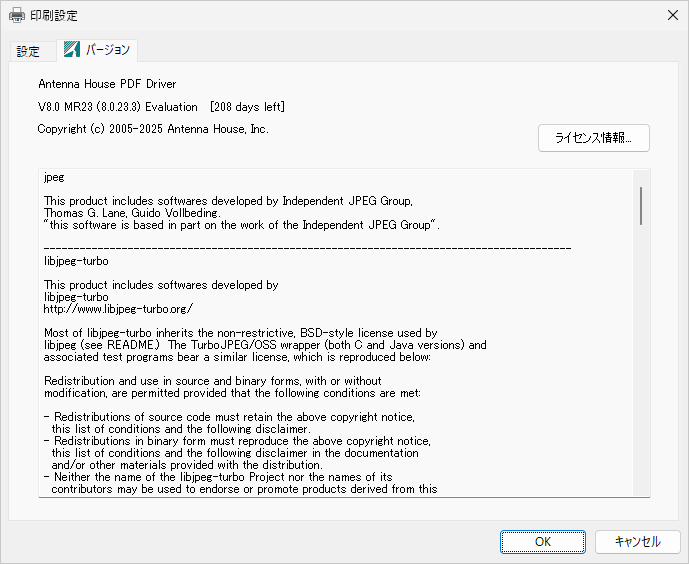Image resolution: width=689 pixels, height=564 pixels.
Task: Click the V8.0 MR23 version text
Action: click(x=116, y=106)
